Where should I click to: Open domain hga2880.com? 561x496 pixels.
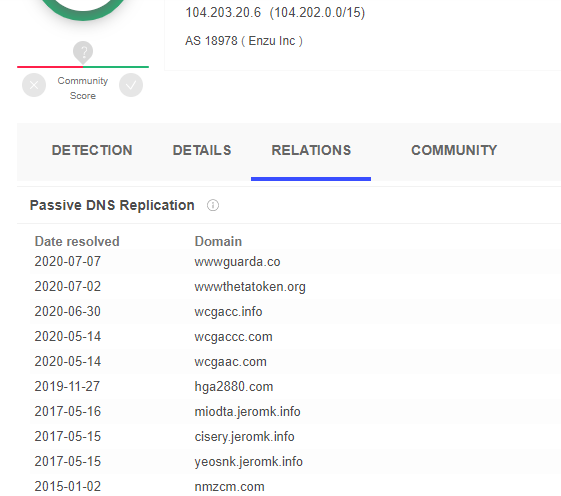[234, 386]
